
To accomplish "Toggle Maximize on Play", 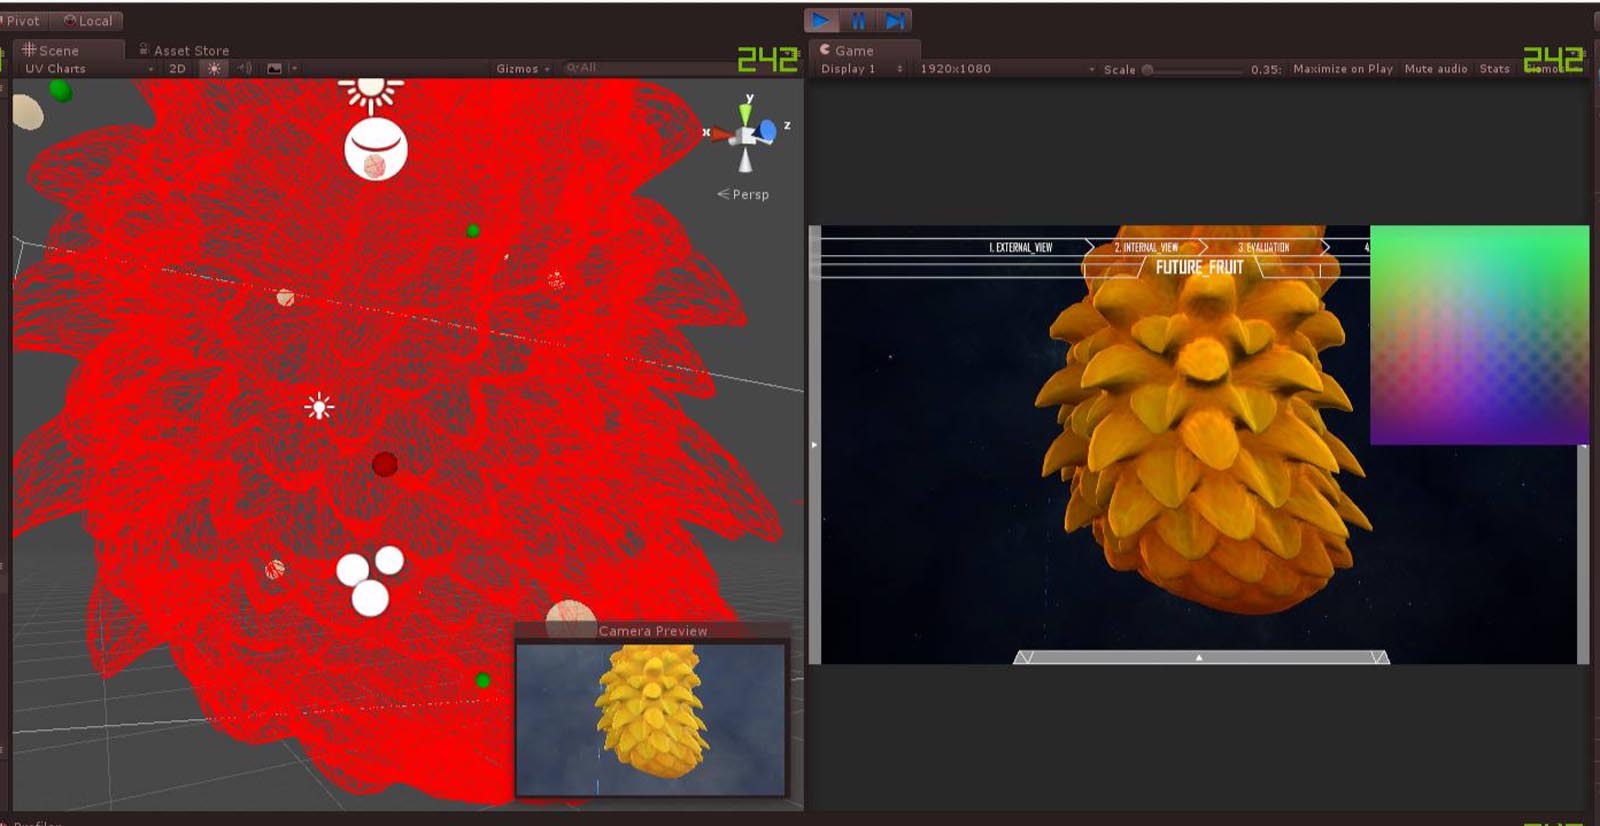I will click(x=1342, y=69).
